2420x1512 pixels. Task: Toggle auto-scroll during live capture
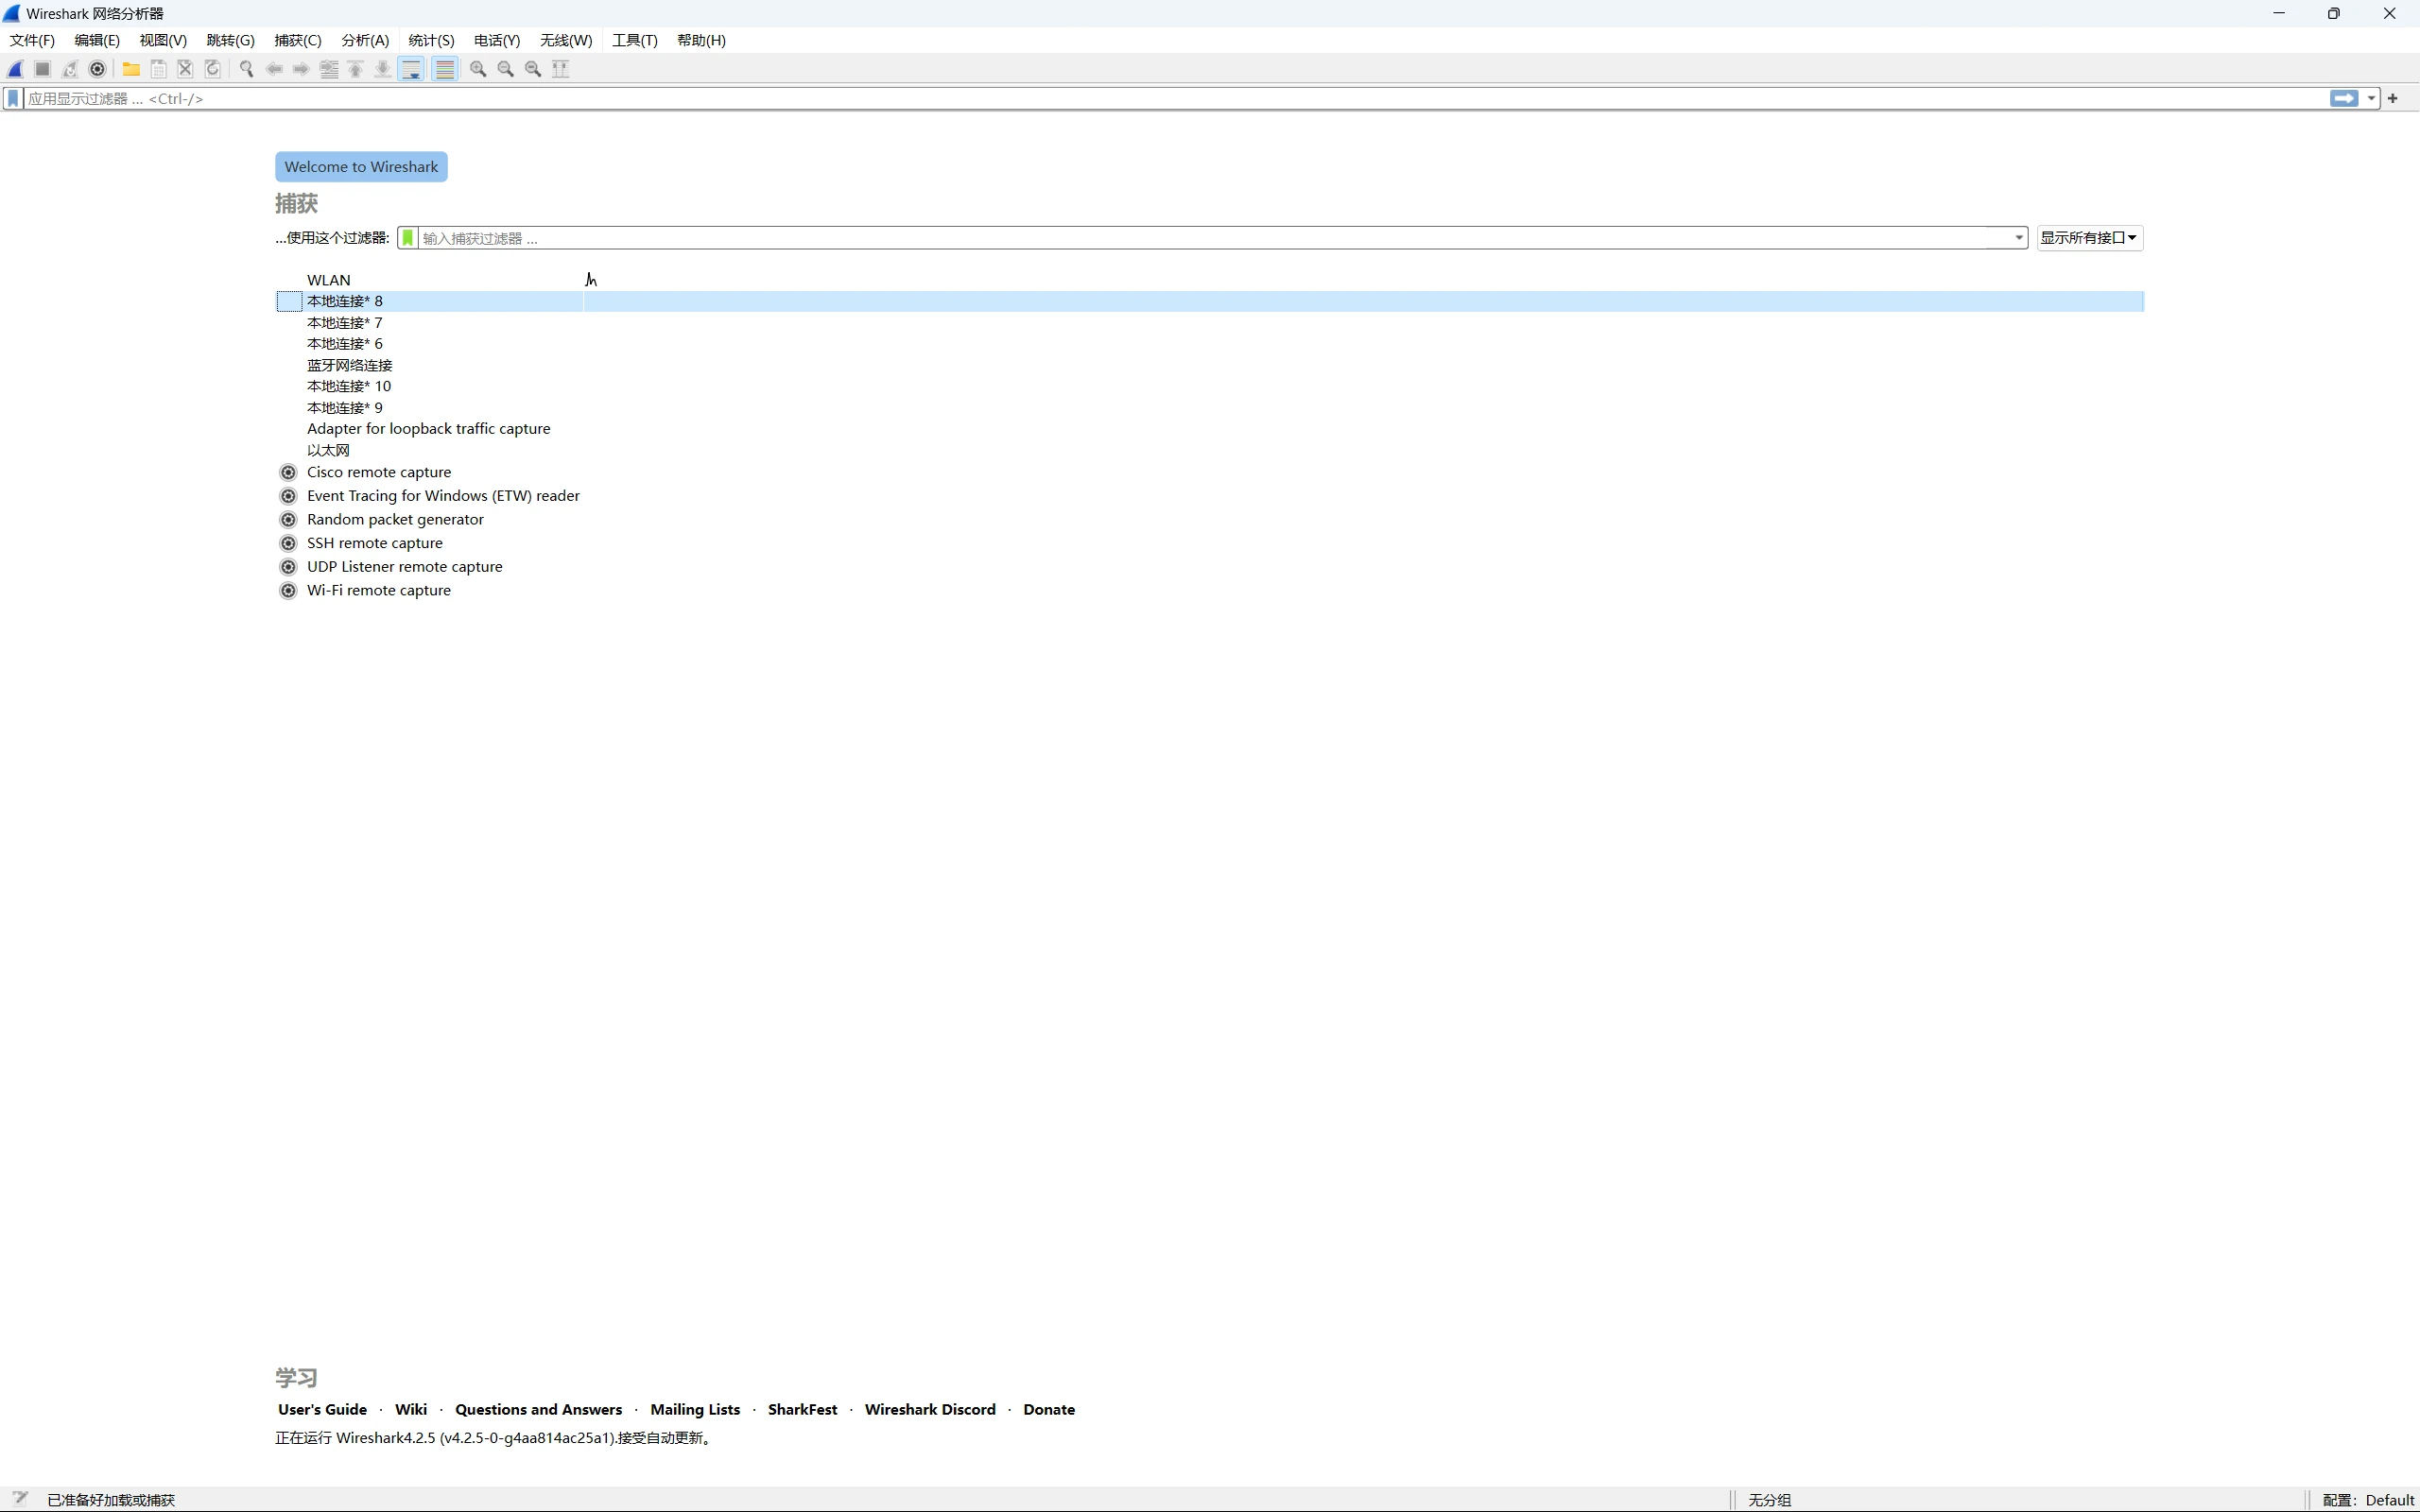coord(411,69)
